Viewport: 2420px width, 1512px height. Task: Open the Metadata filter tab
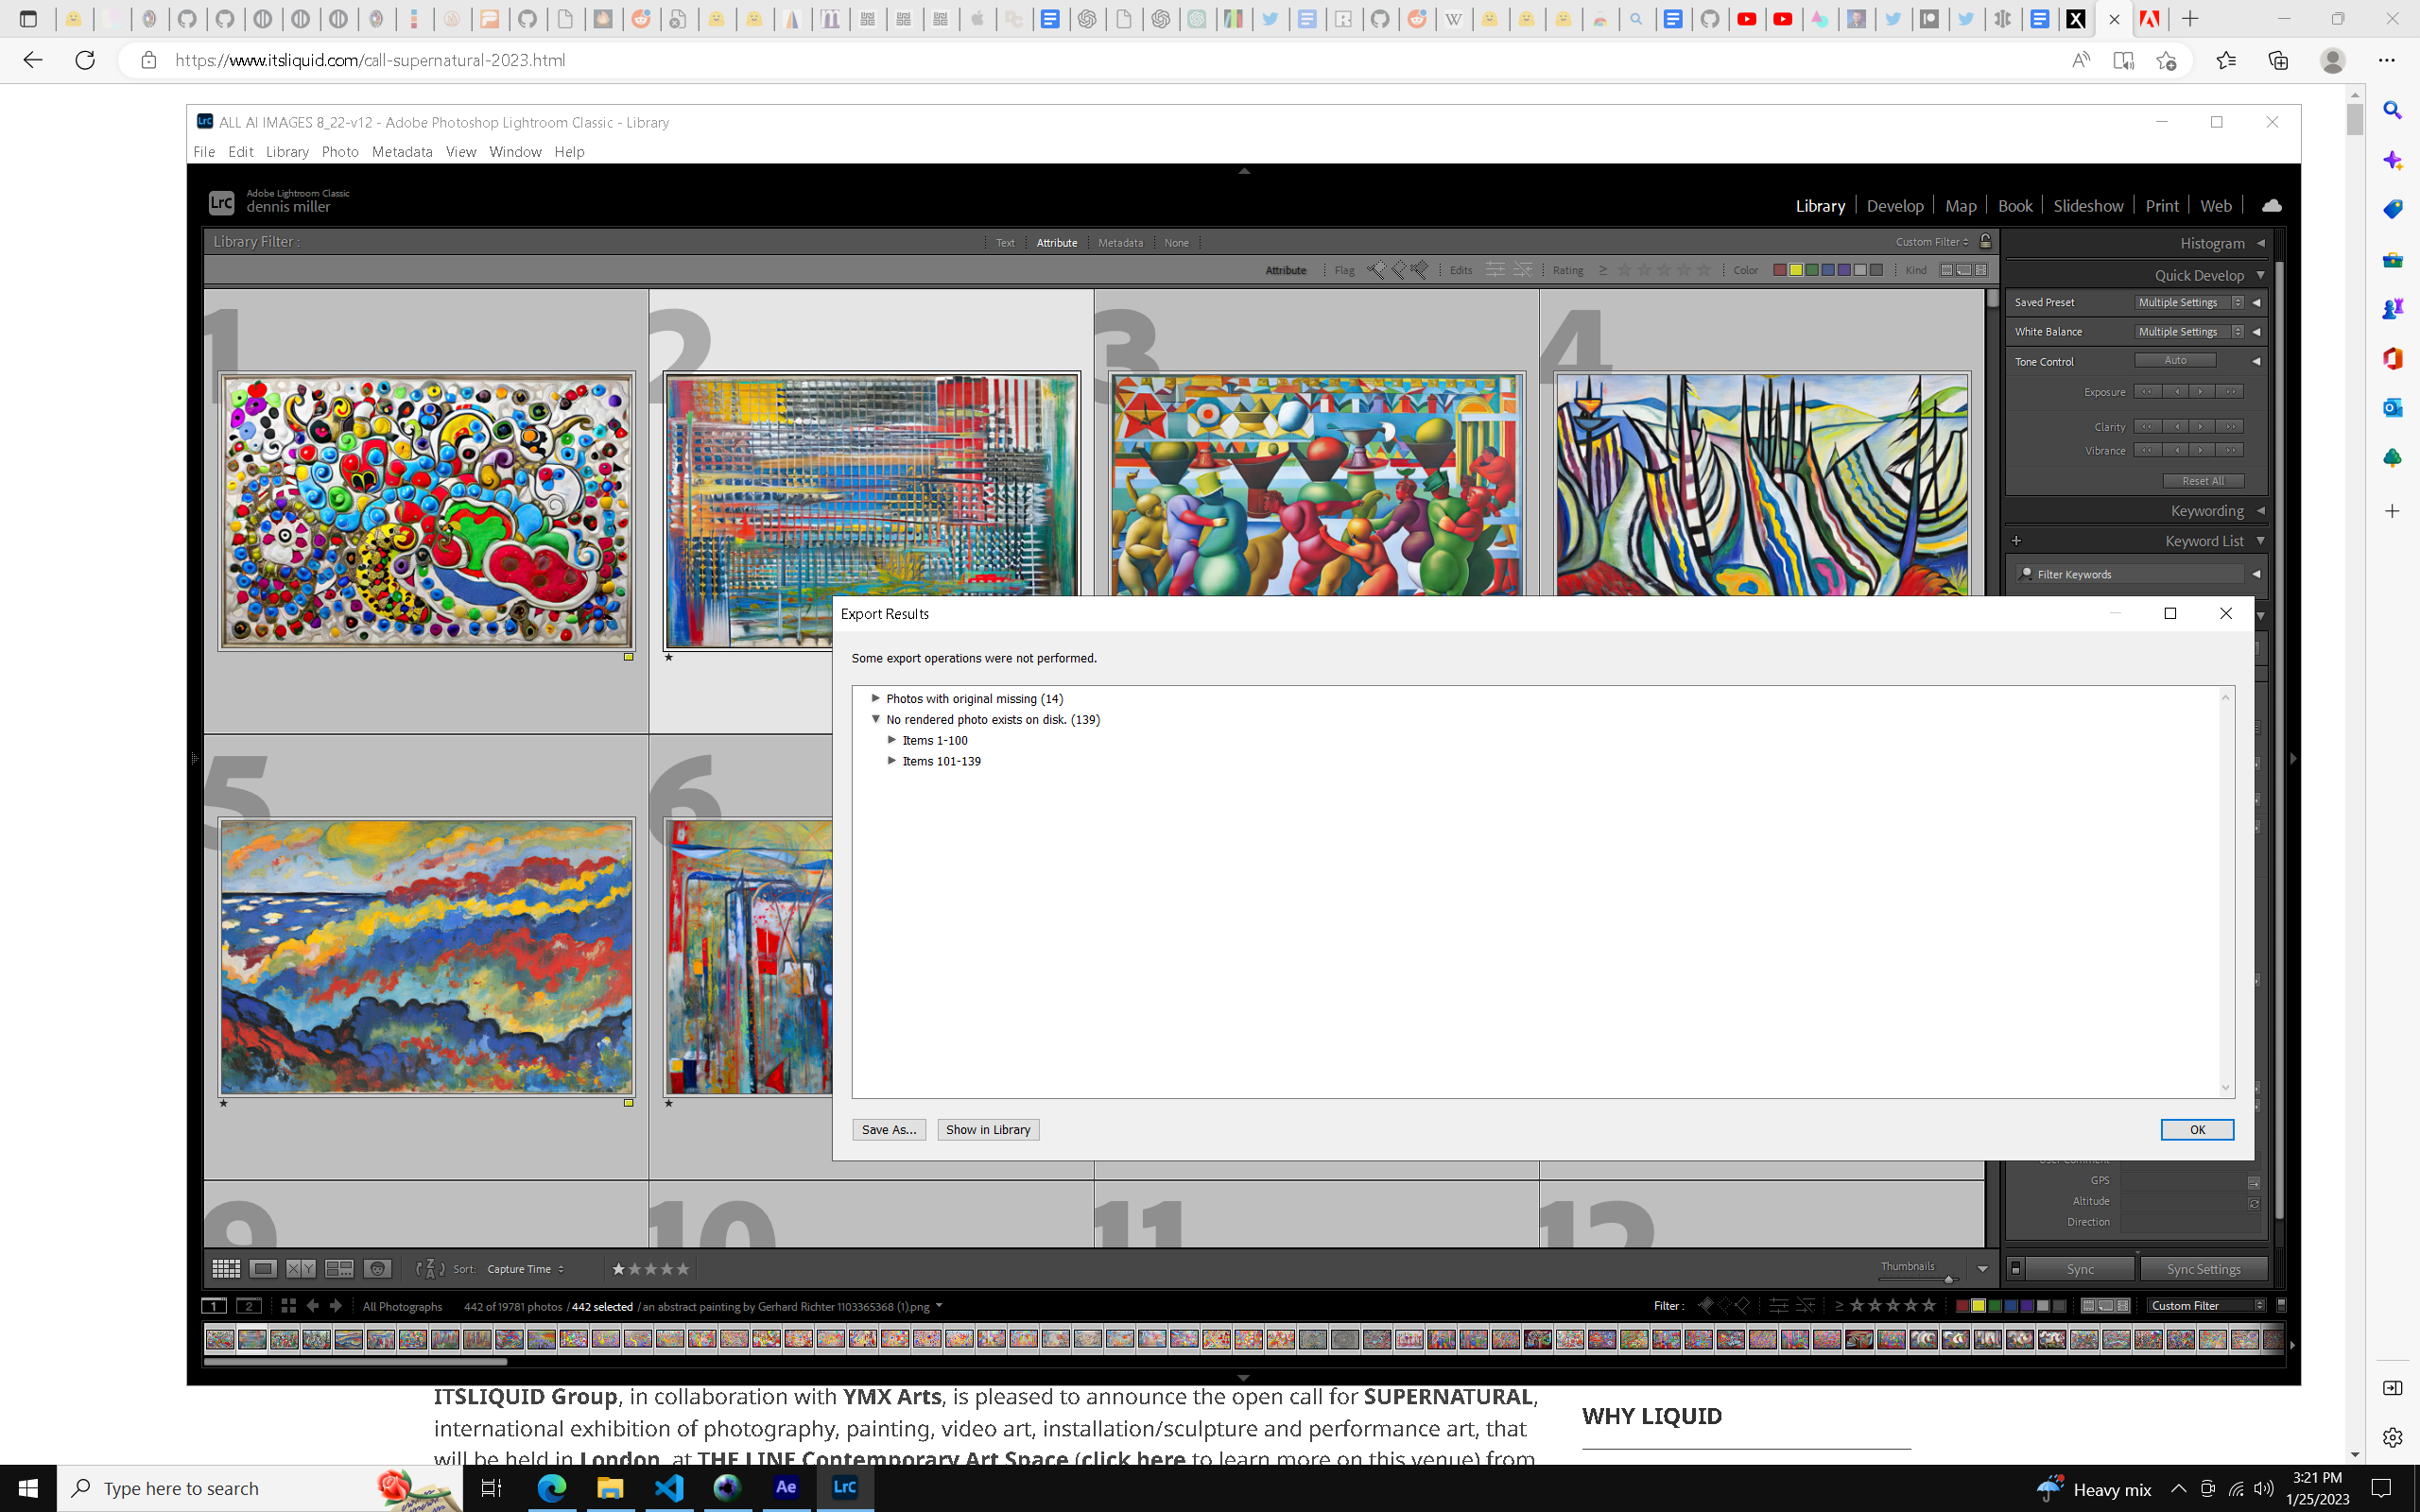coord(1120,242)
